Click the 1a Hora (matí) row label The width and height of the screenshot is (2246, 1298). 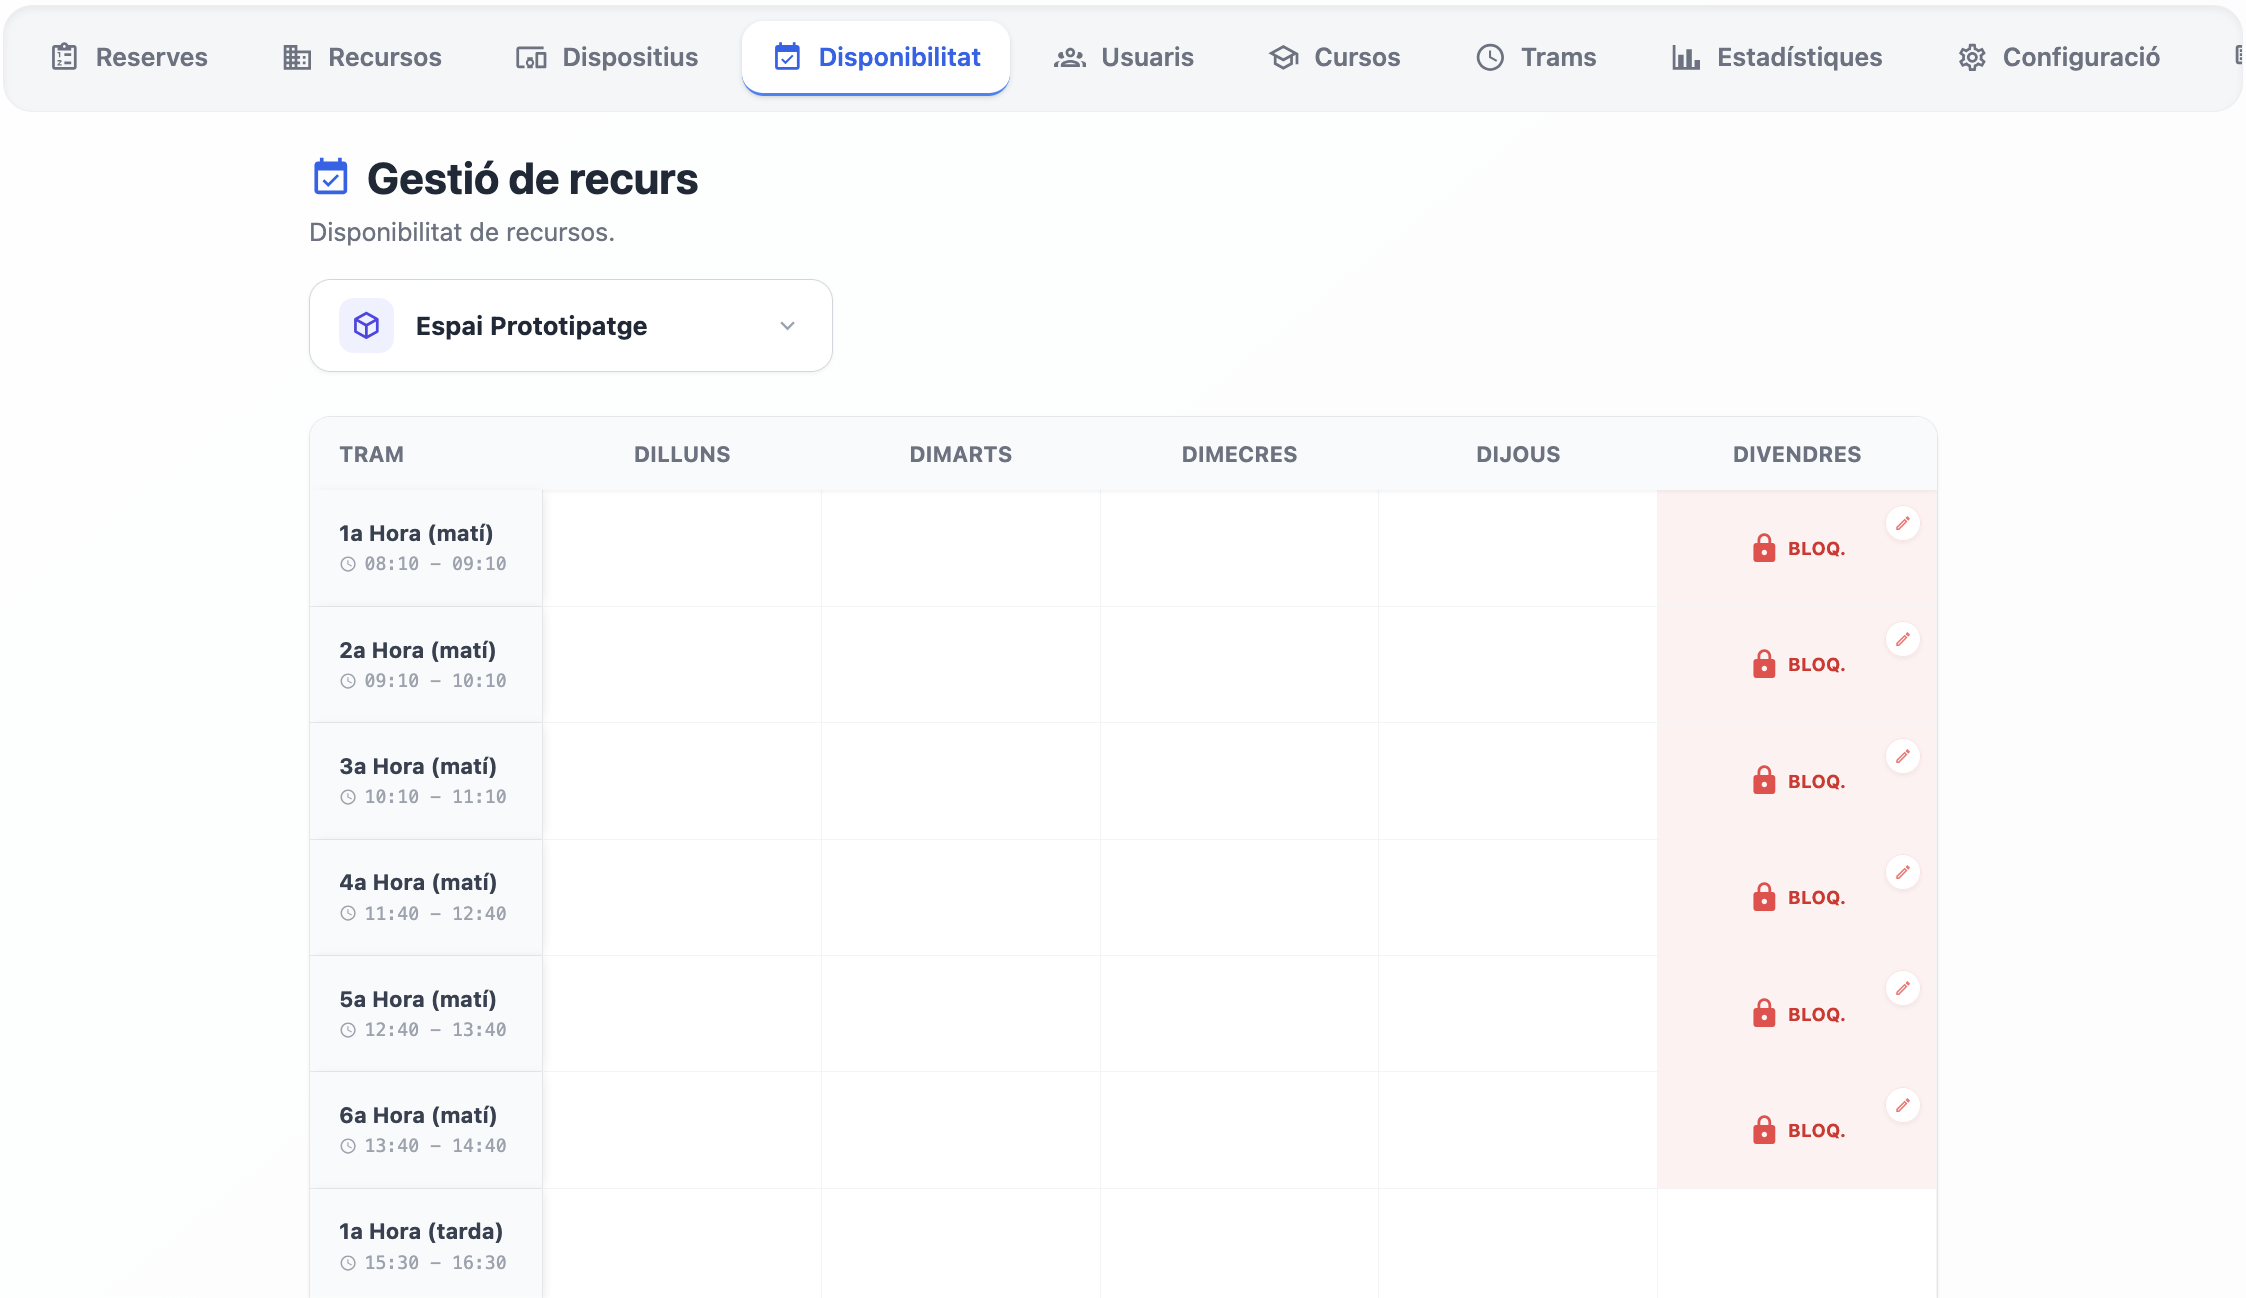click(416, 533)
